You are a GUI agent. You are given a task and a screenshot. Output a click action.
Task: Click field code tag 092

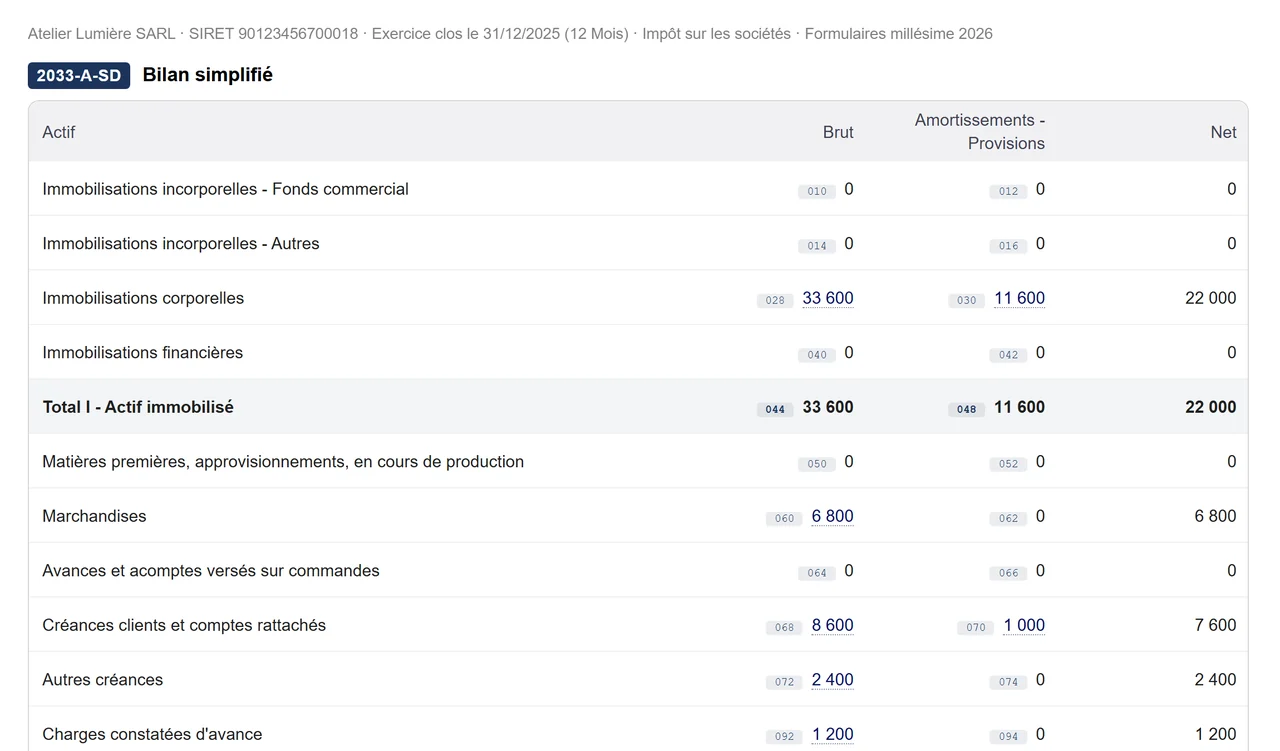784,736
